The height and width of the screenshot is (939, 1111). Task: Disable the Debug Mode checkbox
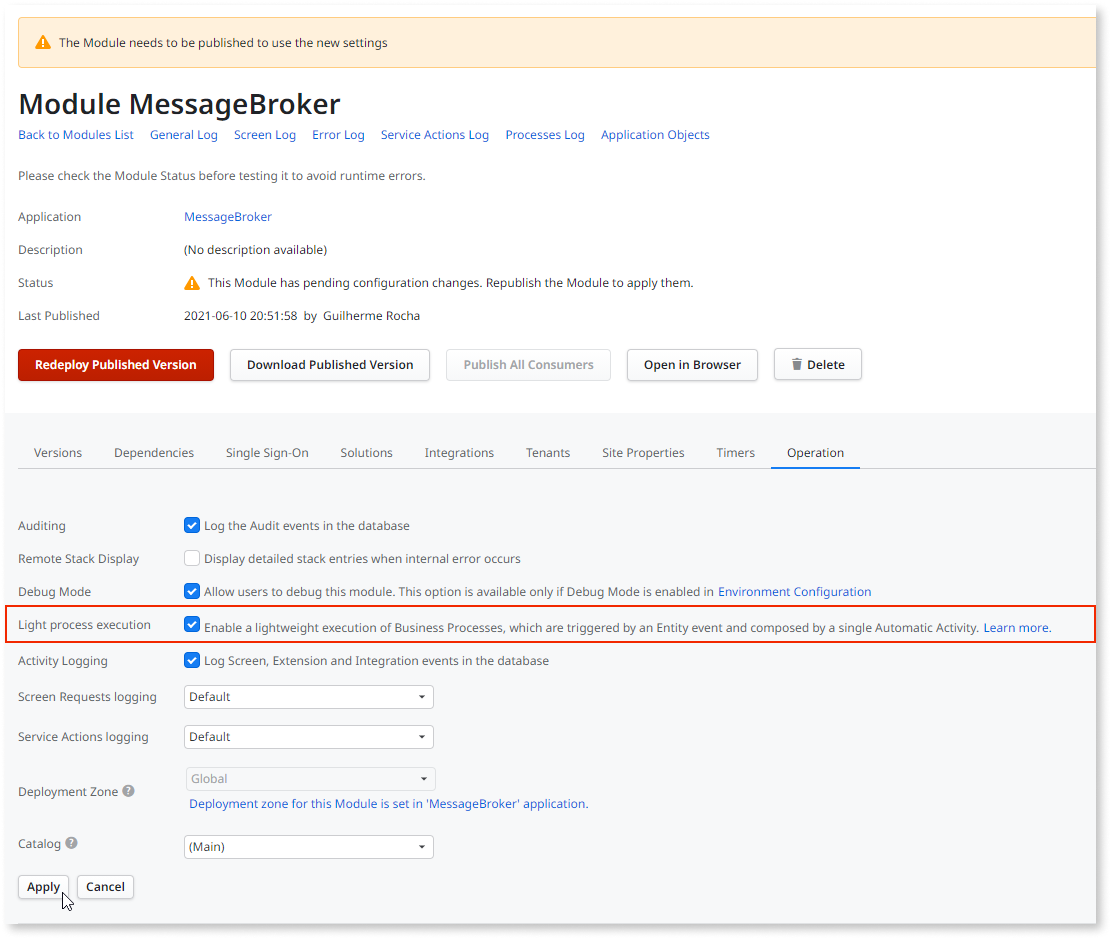[191, 591]
